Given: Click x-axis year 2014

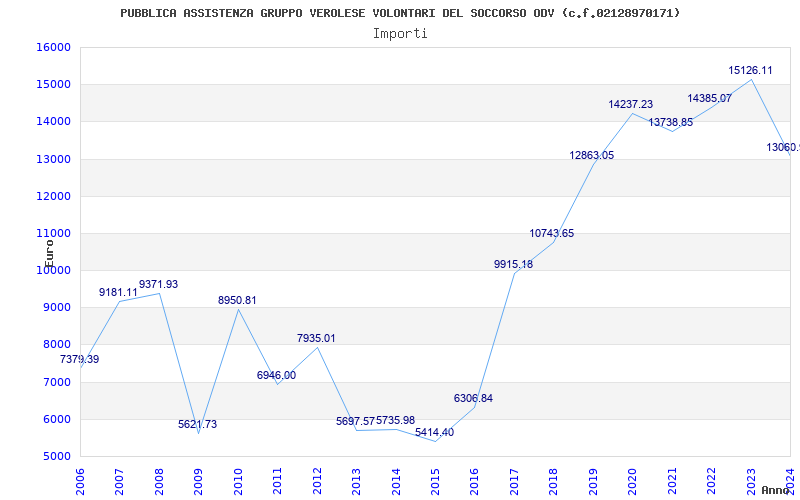Looking at the screenshot, I should (396, 480).
